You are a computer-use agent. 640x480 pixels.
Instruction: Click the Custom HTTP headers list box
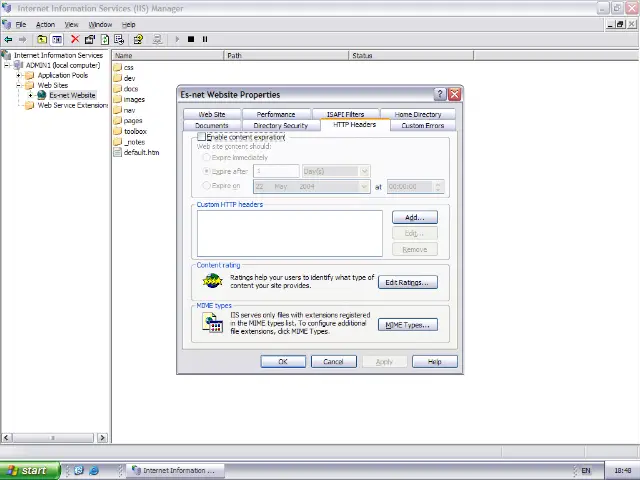[x=290, y=233]
